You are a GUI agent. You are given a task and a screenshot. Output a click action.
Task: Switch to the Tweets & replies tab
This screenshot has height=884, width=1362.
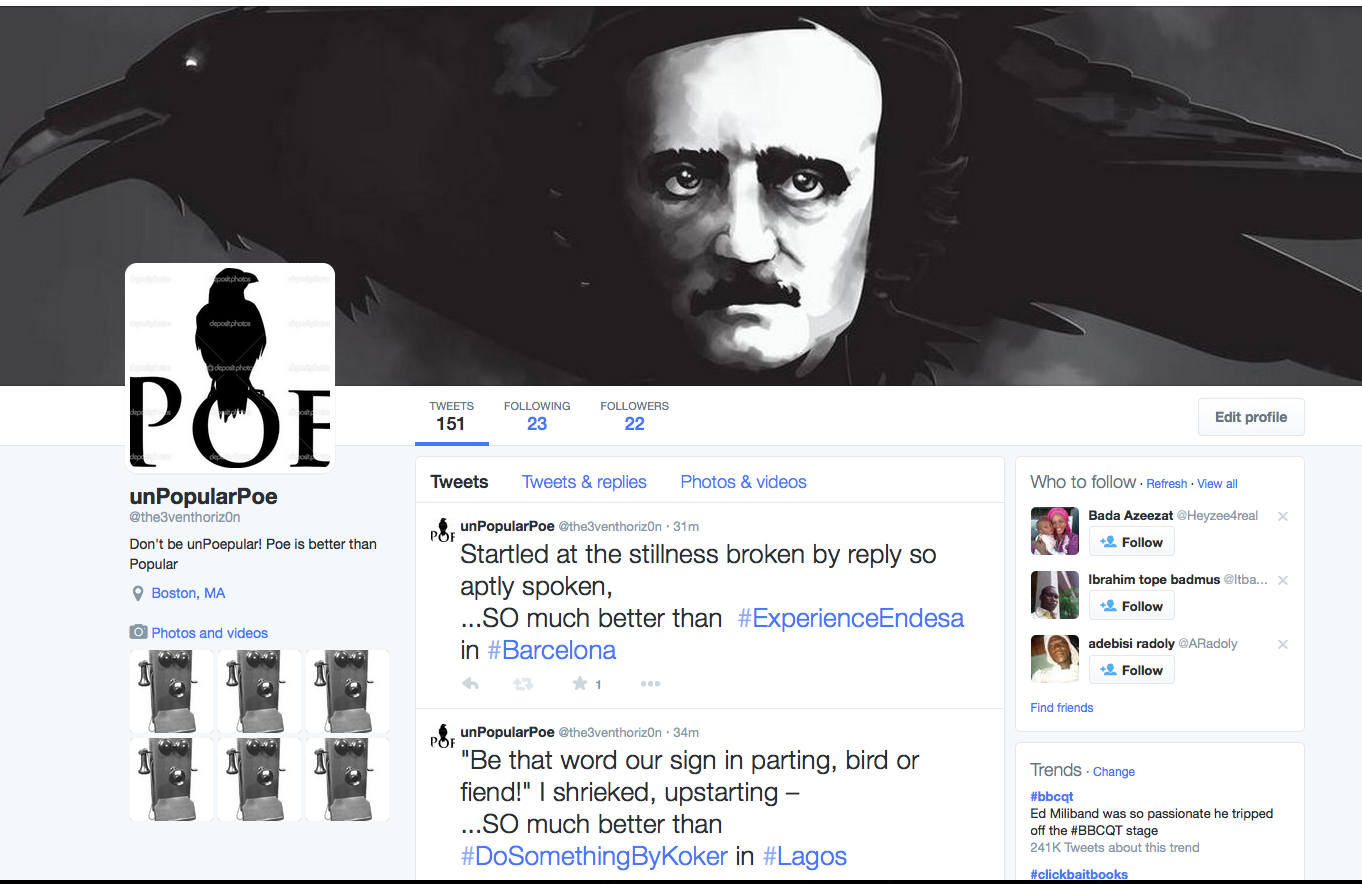[584, 482]
